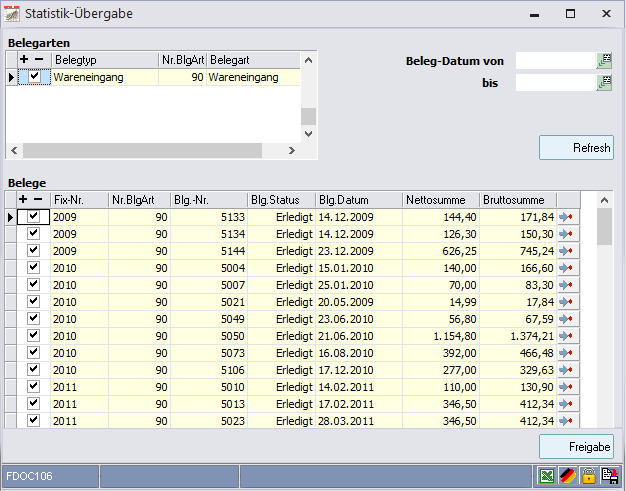
Task: Sort by Nettosumme column header
Action: (441, 200)
